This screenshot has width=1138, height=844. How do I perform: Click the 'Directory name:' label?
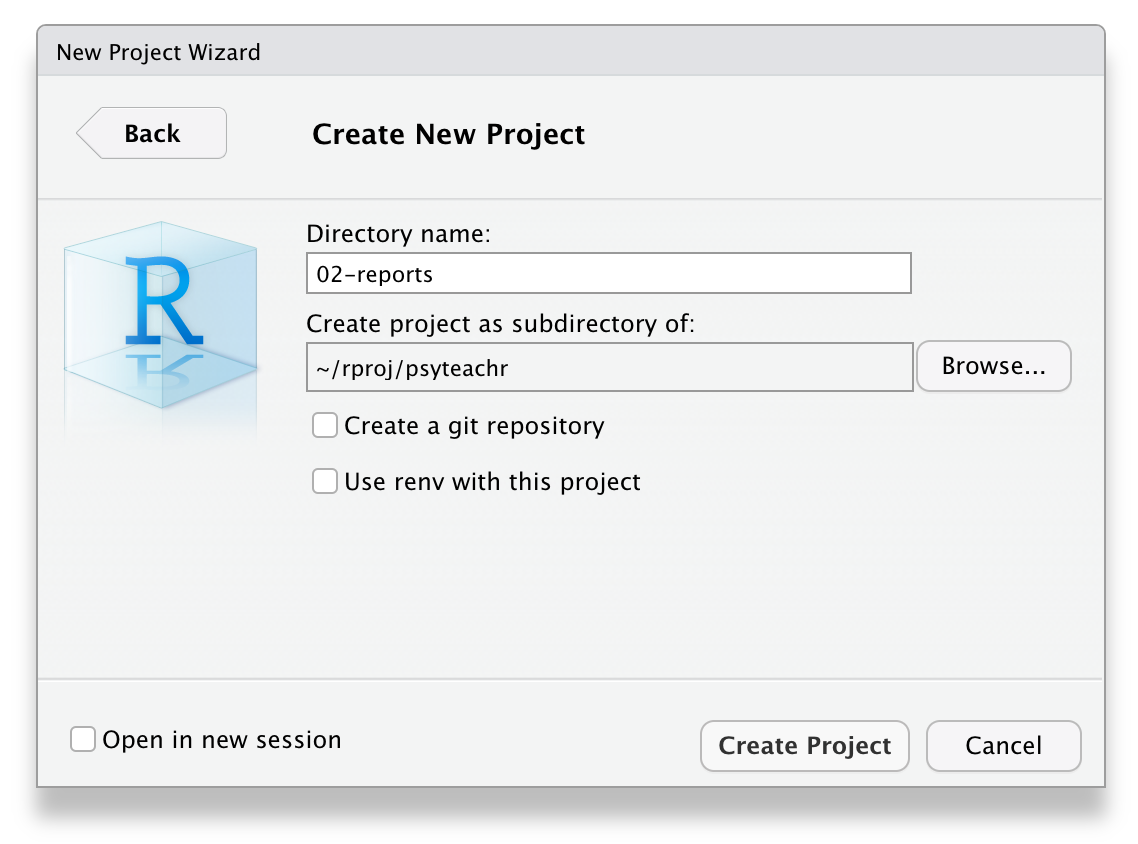398,234
